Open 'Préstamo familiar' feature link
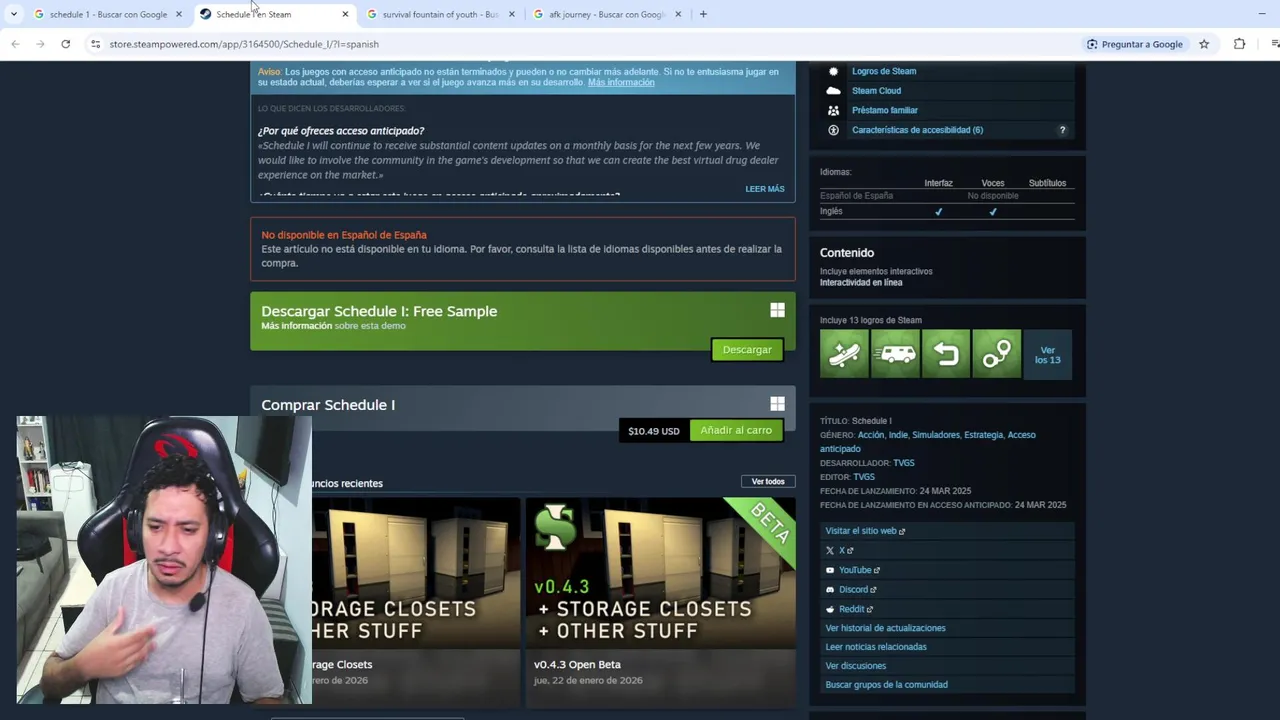Image resolution: width=1280 pixels, height=720 pixels. click(x=885, y=110)
